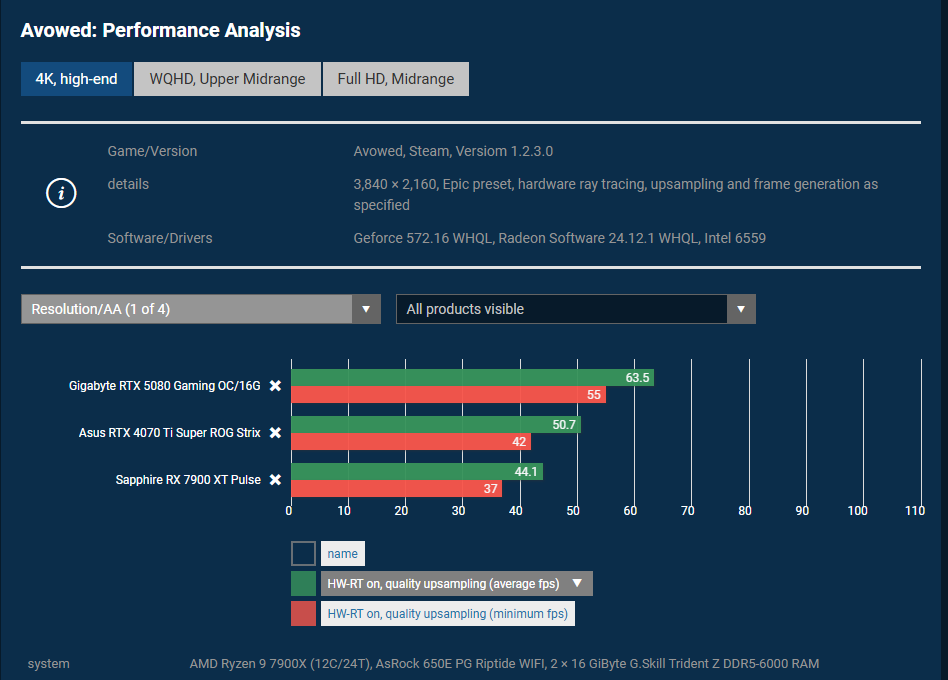Click the green 63.5 bar for RTX 5080
The height and width of the screenshot is (680, 948).
click(x=472, y=378)
